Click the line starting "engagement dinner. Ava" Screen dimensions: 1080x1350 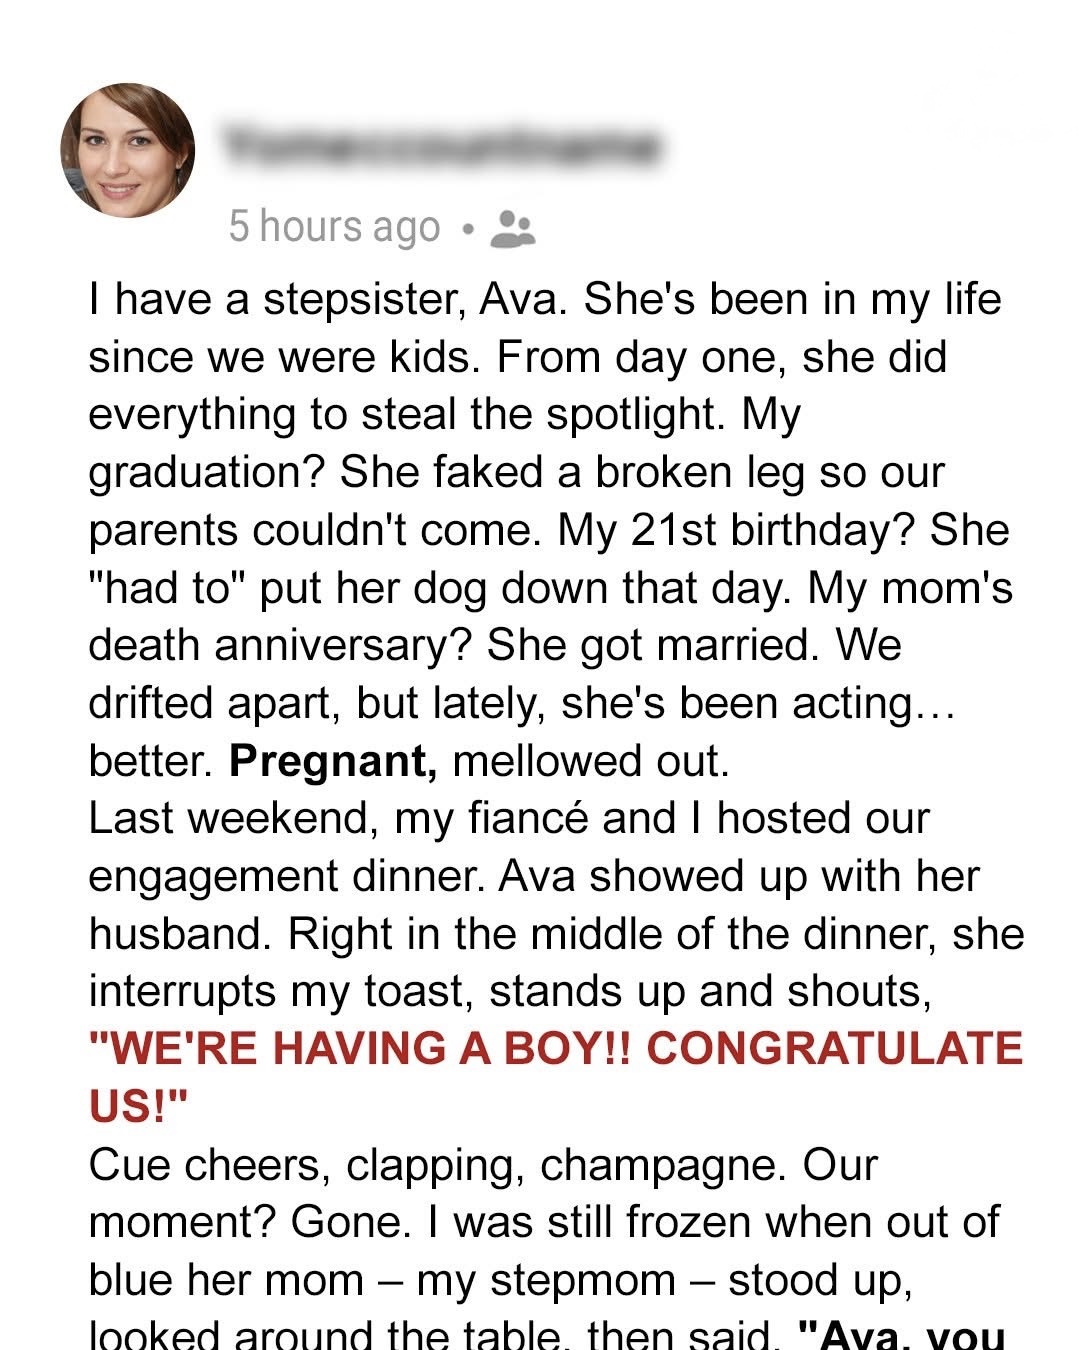pos(534,876)
